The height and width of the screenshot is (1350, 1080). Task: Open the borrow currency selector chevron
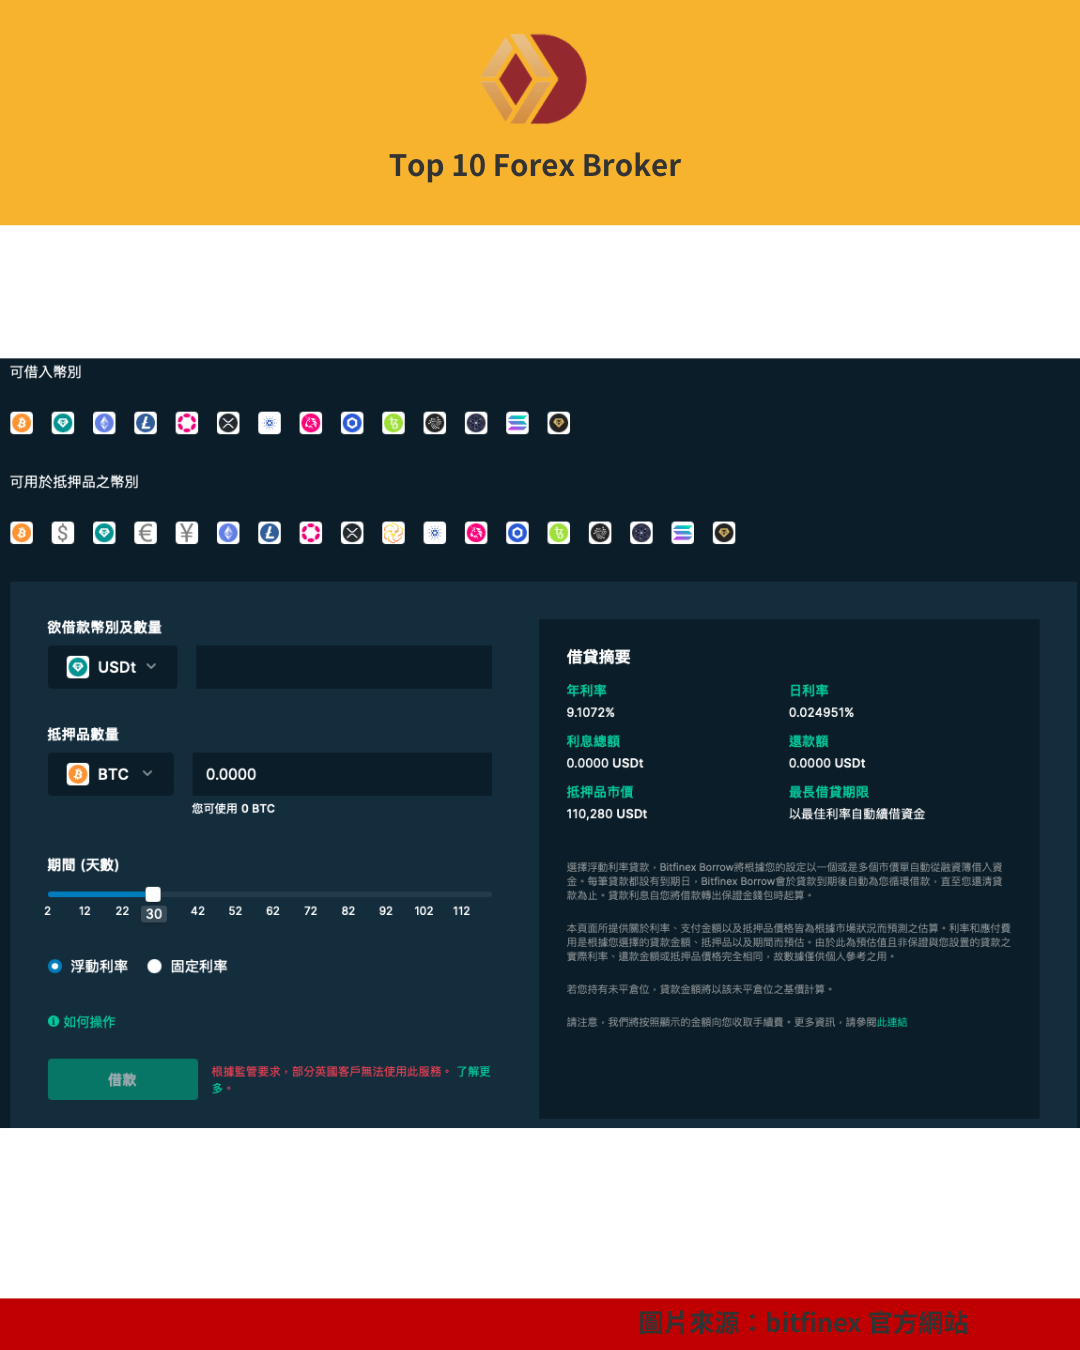pyautogui.click(x=151, y=666)
